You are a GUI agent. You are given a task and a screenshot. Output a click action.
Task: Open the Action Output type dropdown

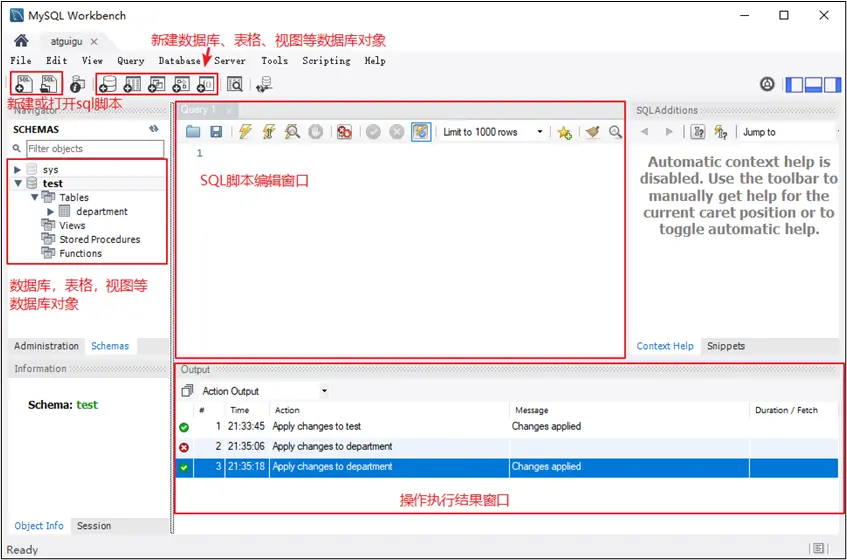[265, 391]
